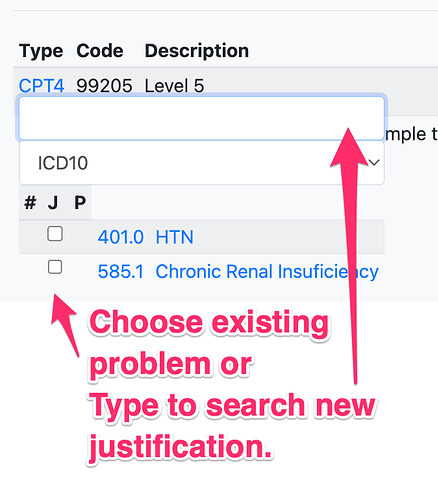Focus the justification search input field
438x500 pixels.
202,118
